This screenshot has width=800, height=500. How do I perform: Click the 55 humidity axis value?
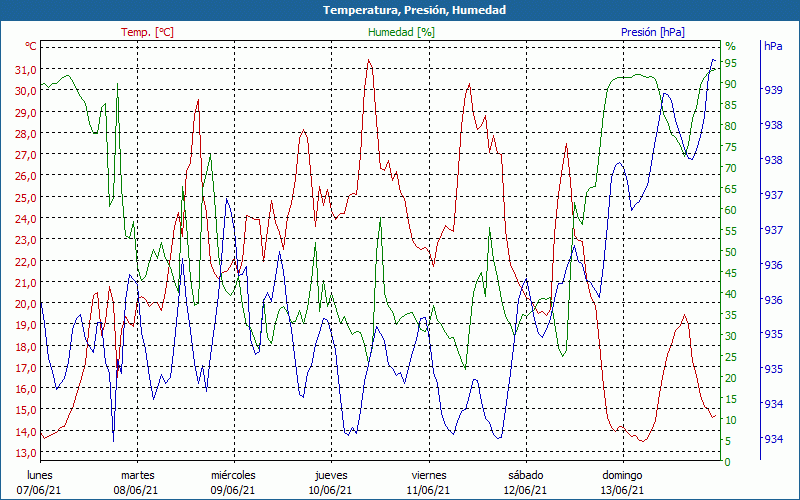click(x=731, y=231)
